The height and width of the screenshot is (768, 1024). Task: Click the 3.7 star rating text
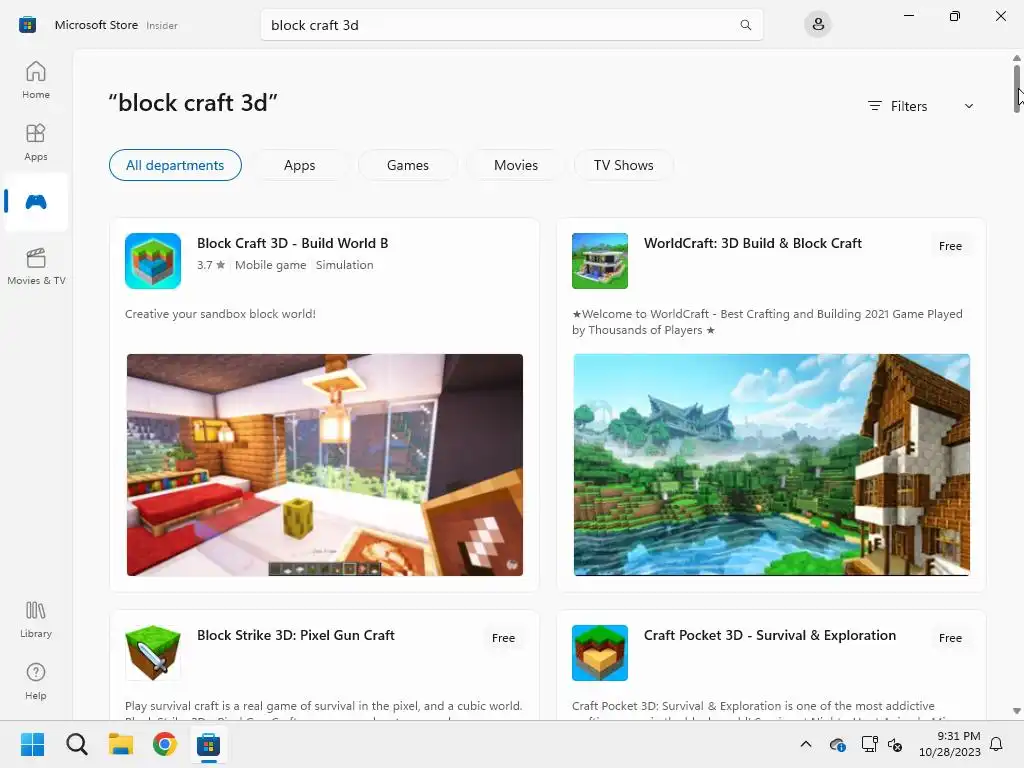(x=211, y=265)
